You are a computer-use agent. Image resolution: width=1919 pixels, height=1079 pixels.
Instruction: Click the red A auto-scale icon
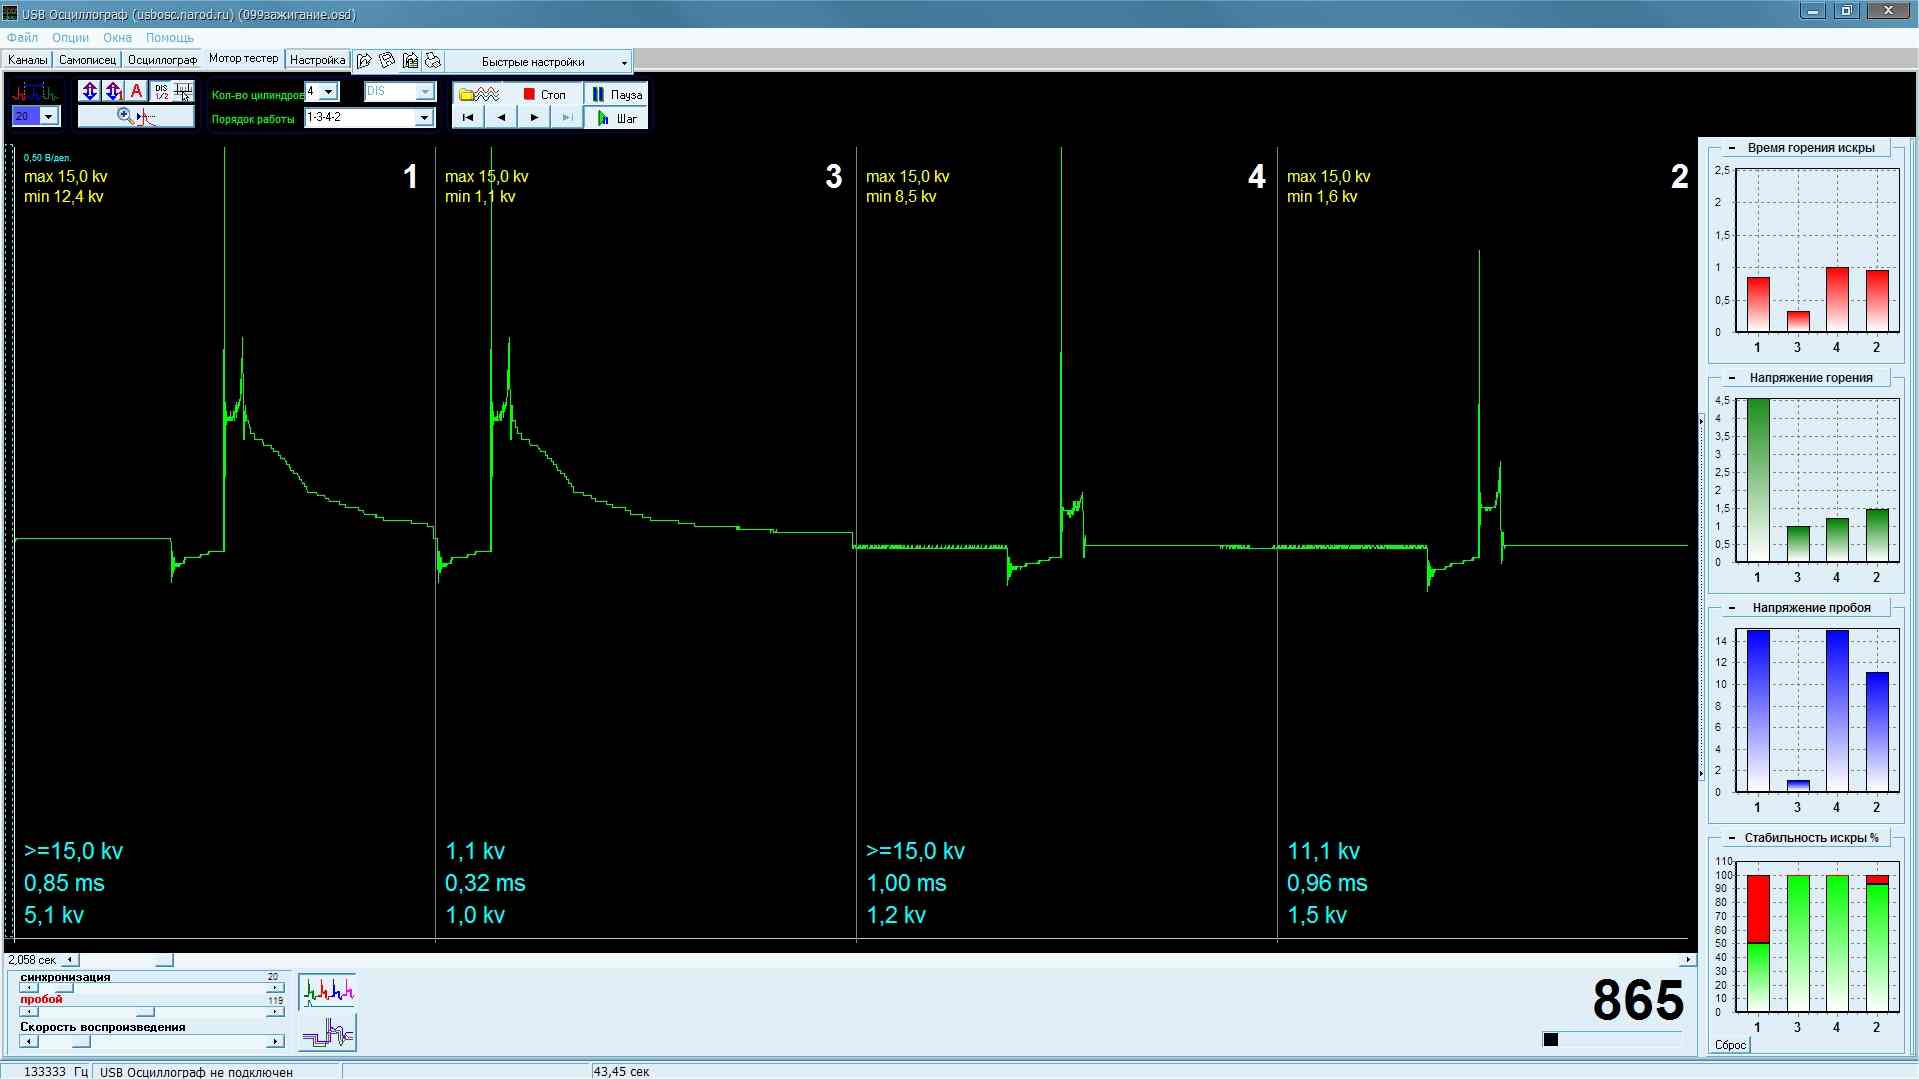pyautogui.click(x=137, y=91)
